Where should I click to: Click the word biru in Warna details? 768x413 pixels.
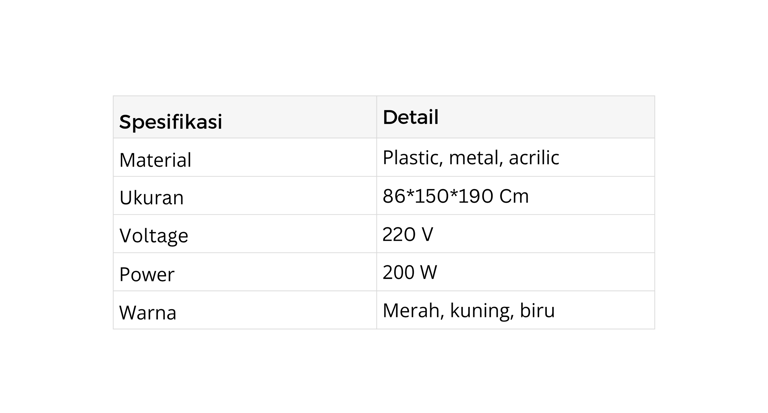tap(537, 310)
